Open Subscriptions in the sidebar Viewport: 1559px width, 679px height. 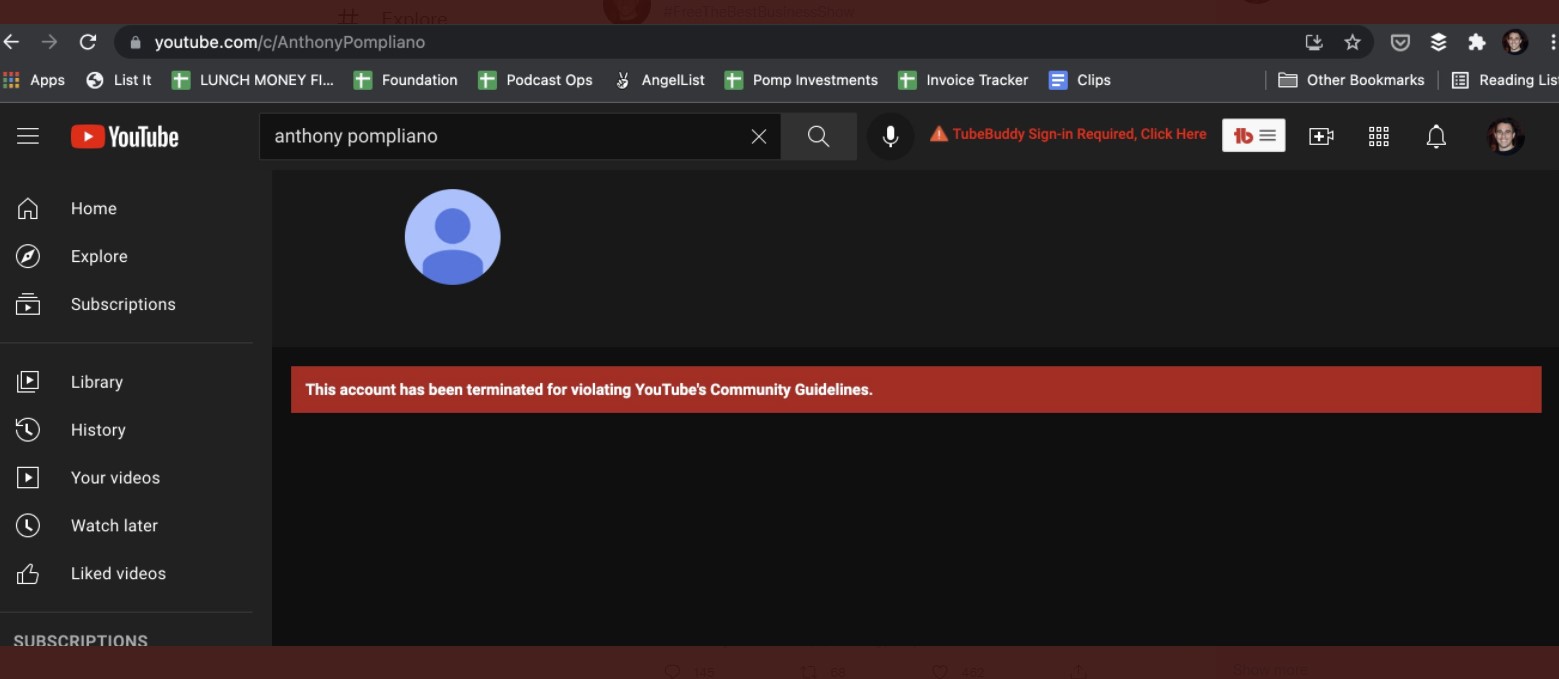(122, 304)
